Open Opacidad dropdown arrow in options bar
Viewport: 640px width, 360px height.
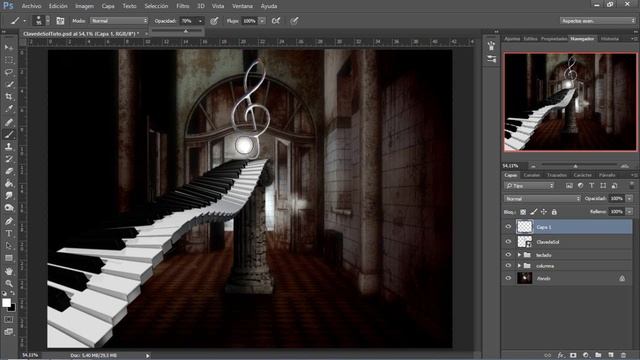pyautogui.click(x=200, y=21)
